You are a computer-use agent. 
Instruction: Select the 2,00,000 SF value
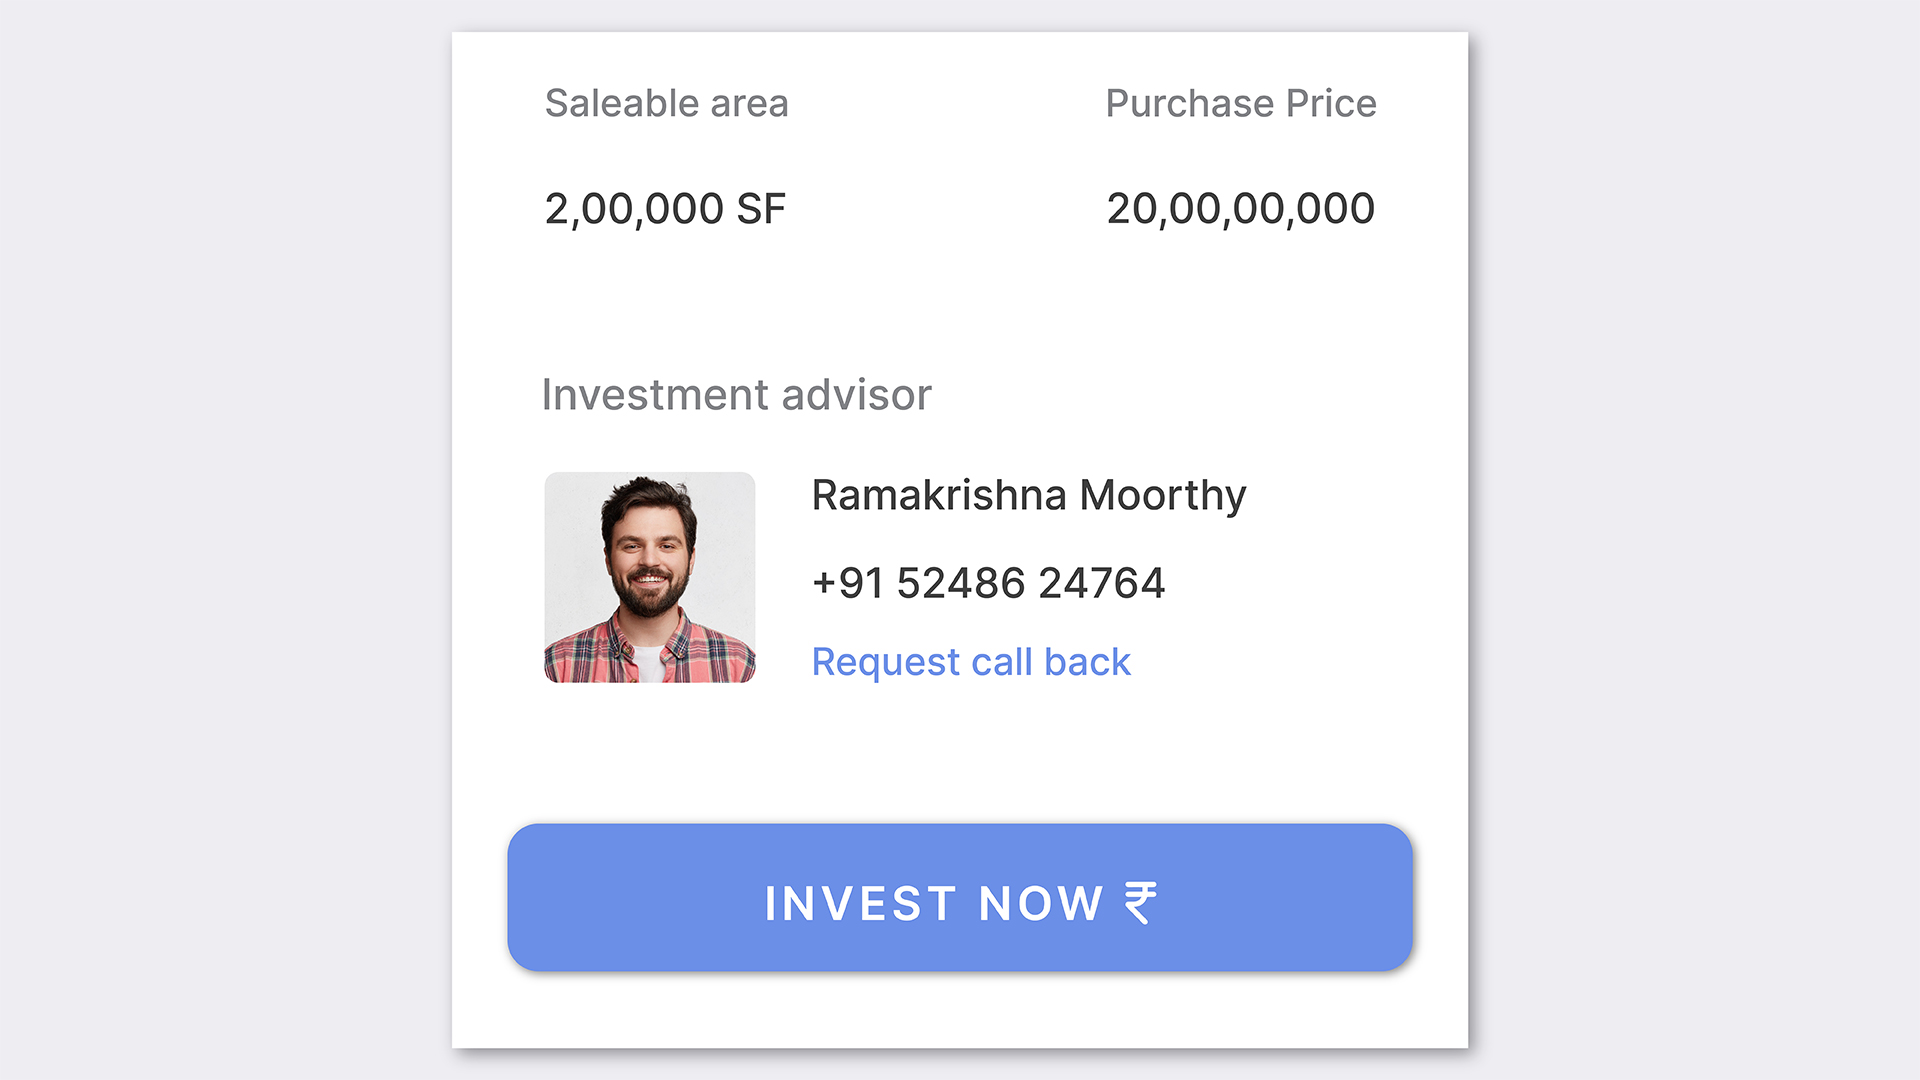[x=665, y=209]
